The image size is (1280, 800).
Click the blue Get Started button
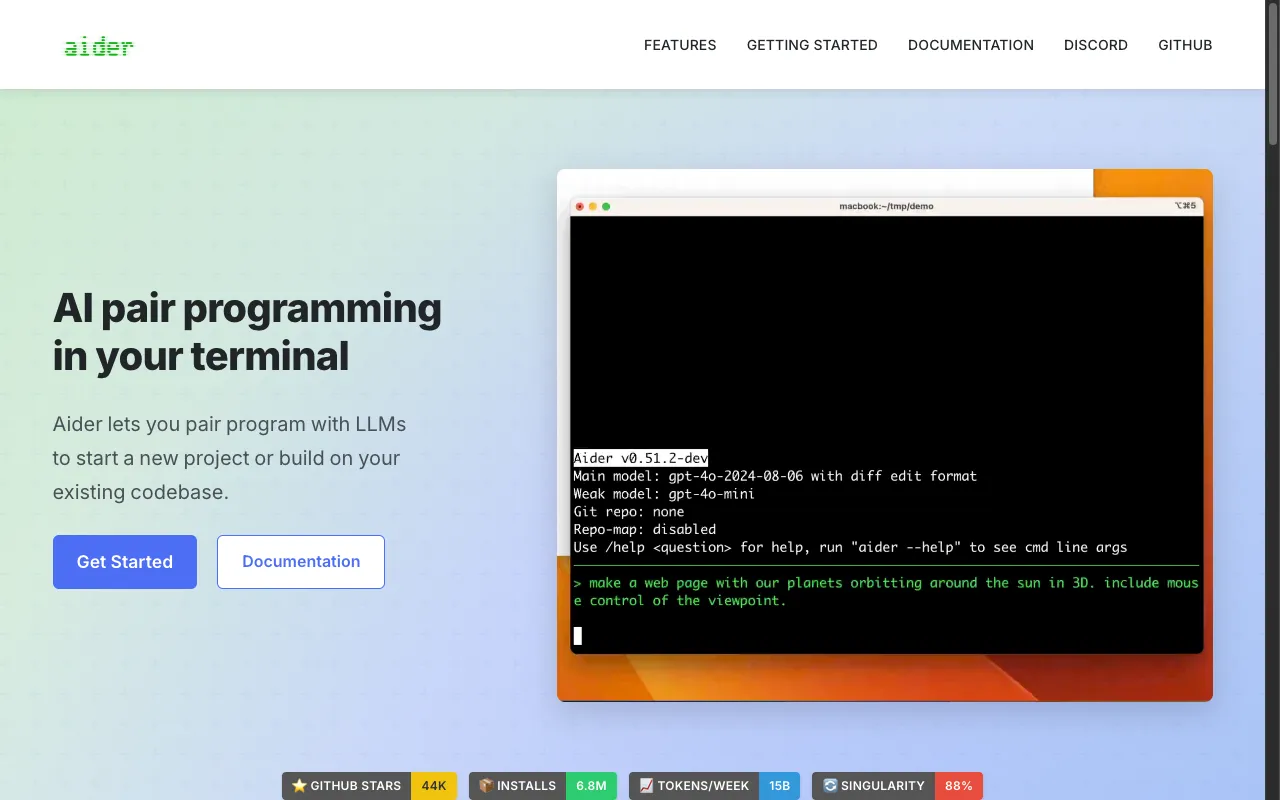[125, 562]
